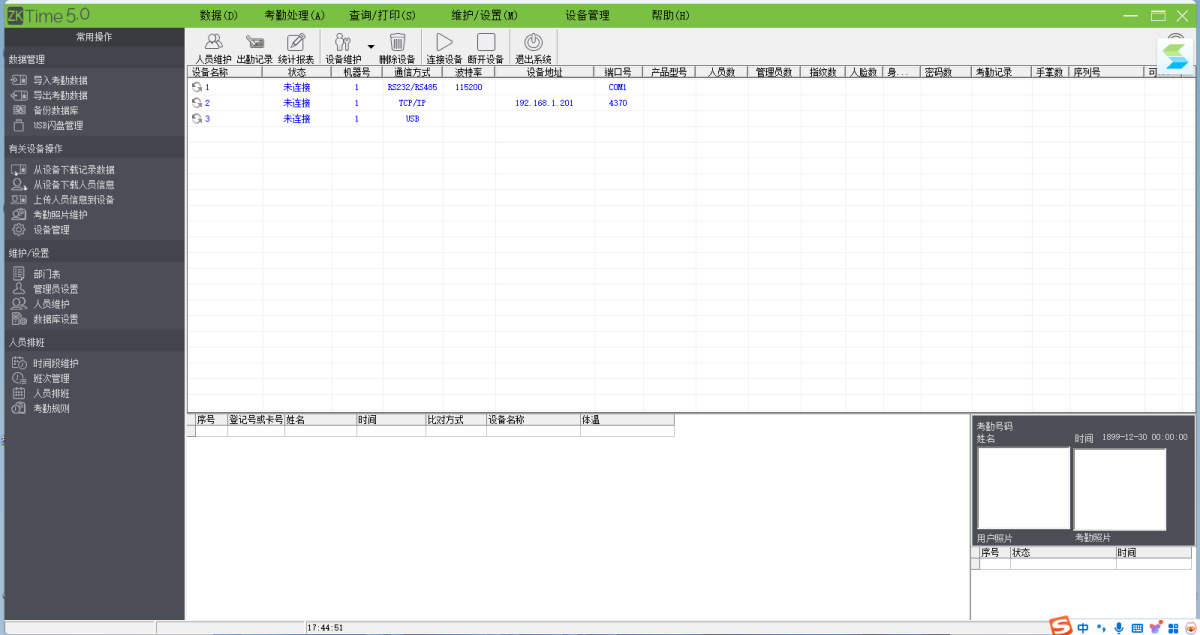This screenshot has width=1200, height=635.
Task: Open 考勤规则 in the 人员排班 section
Action: [52, 409]
